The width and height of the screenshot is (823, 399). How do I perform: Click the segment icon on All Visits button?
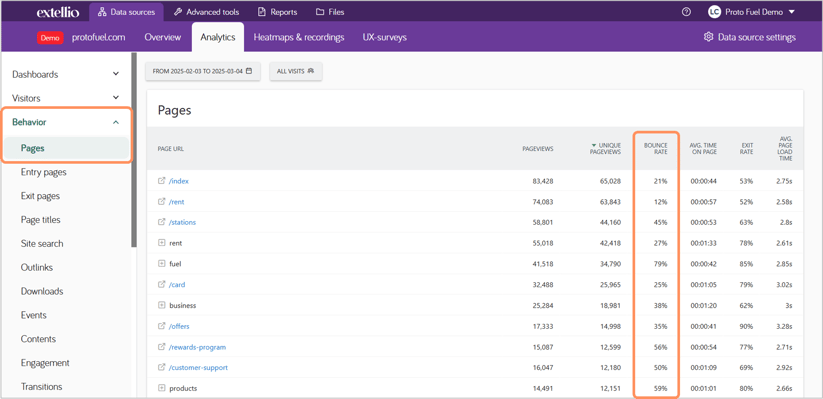pyautogui.click(x=311, y=71)
